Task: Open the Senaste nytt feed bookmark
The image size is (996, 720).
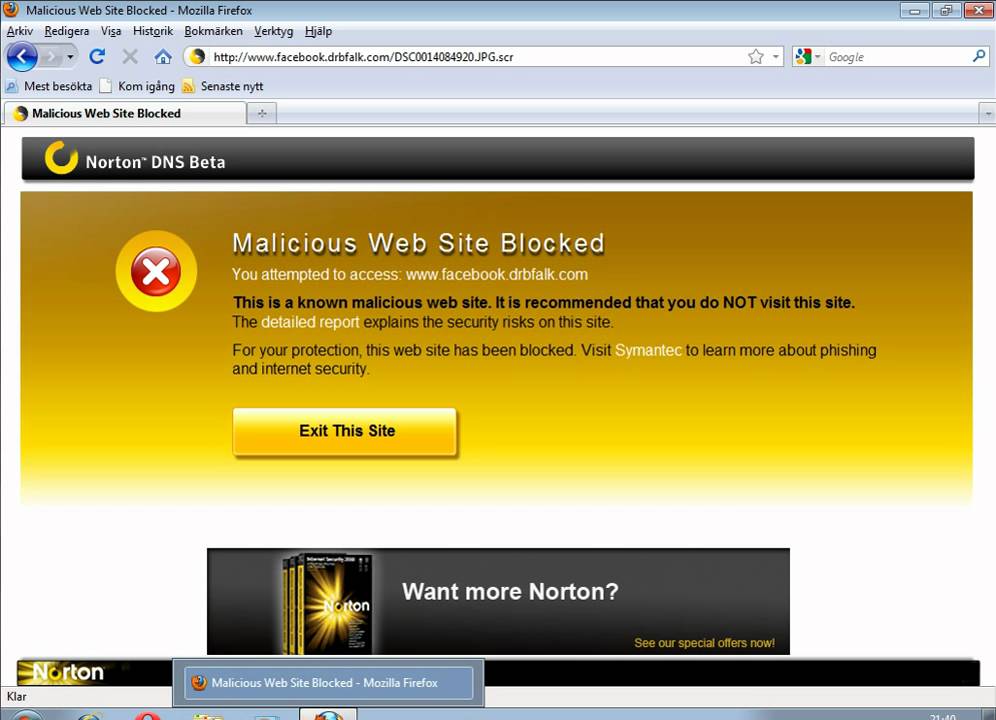Action: (223, 86)
